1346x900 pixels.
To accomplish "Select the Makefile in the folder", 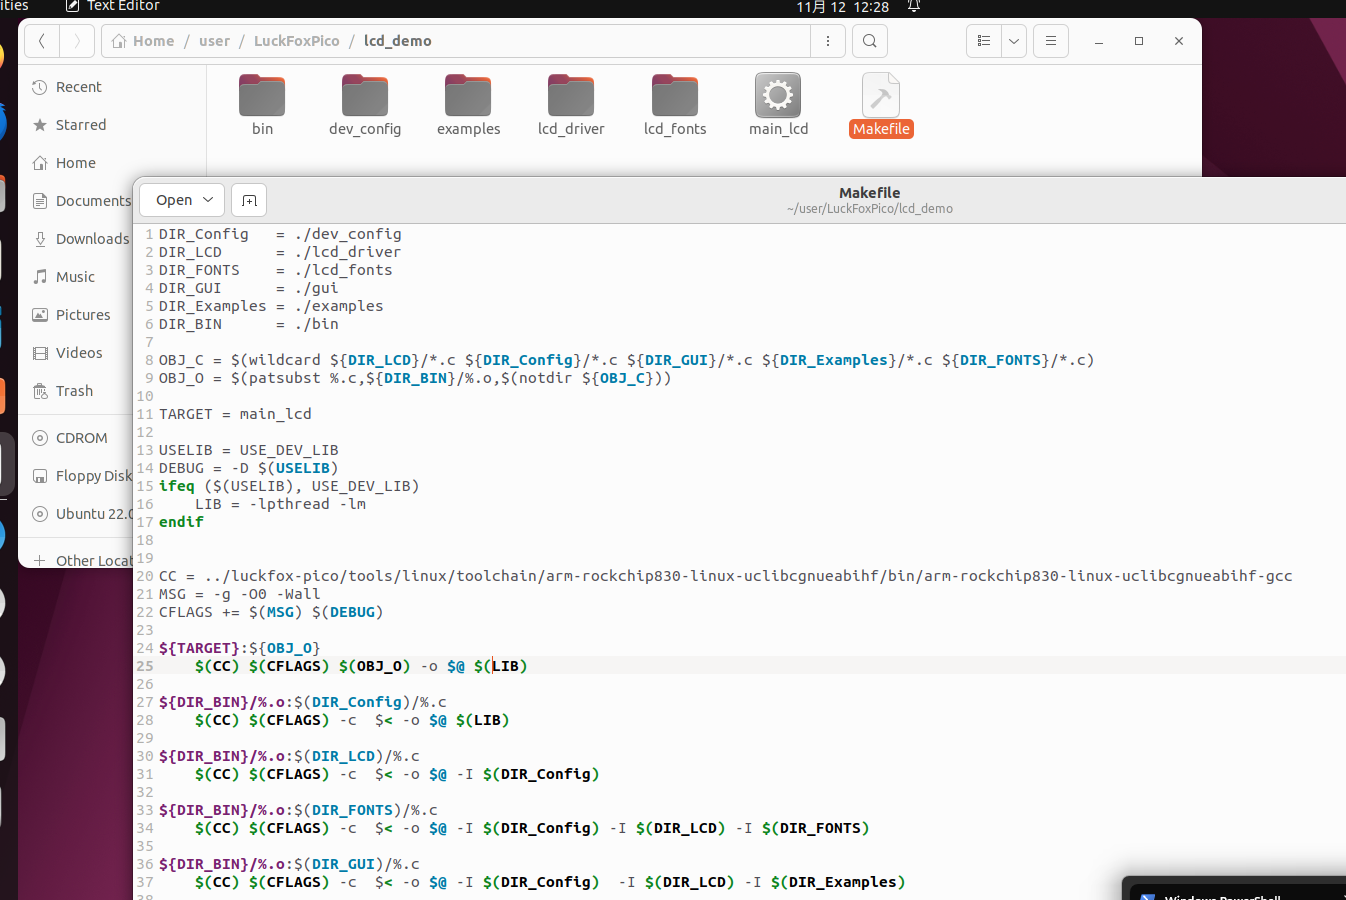I will 881,105.
